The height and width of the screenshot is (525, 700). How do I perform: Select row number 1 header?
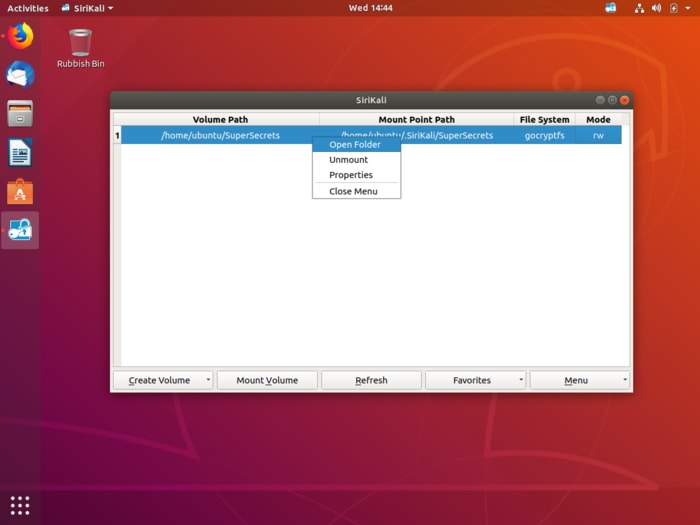pos(117,135)
